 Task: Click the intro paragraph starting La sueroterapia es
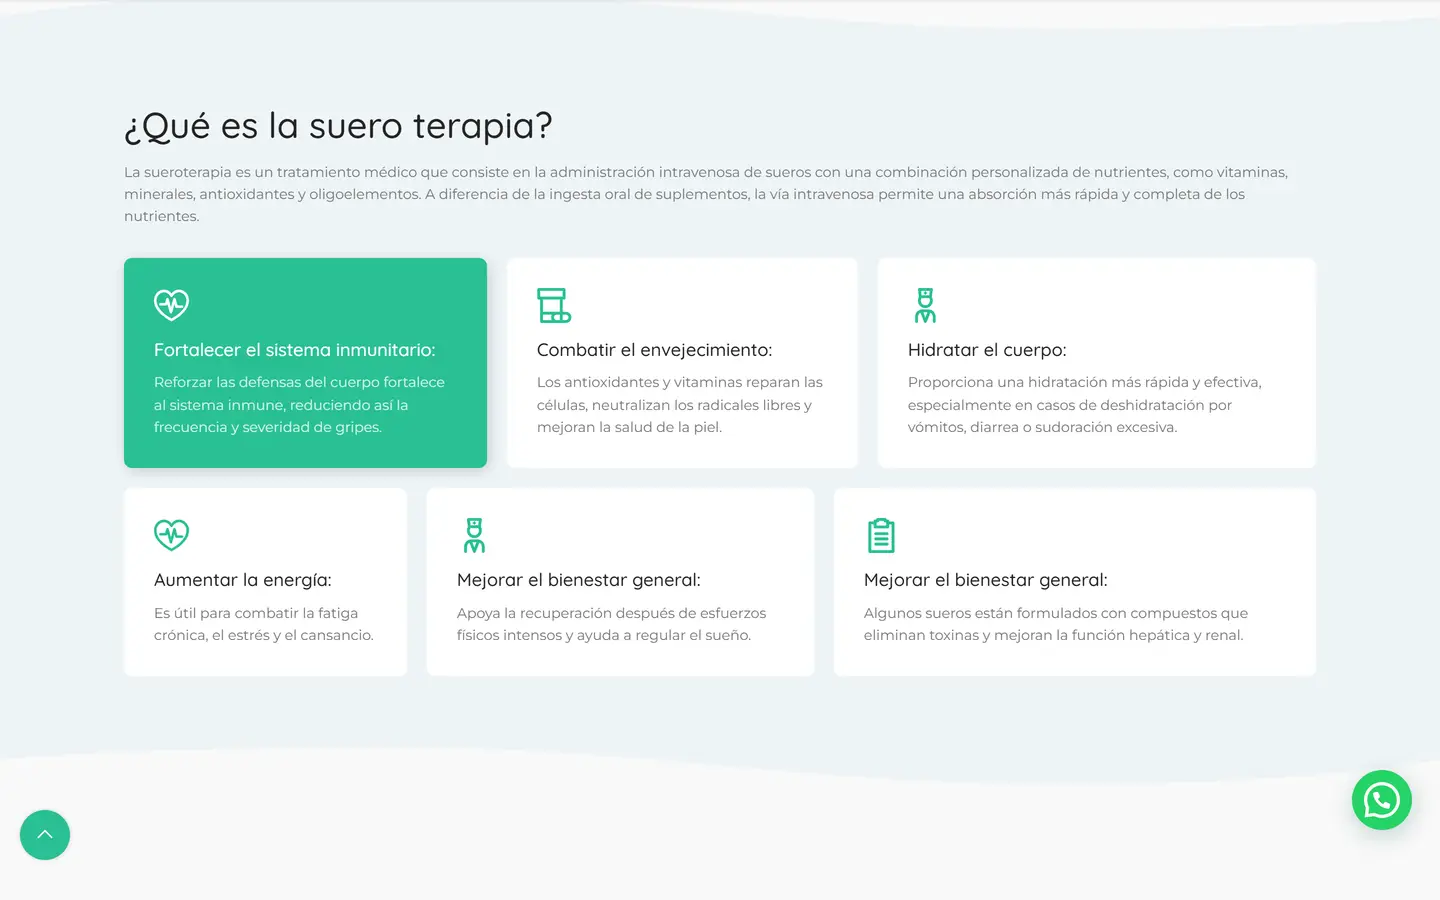706,194
